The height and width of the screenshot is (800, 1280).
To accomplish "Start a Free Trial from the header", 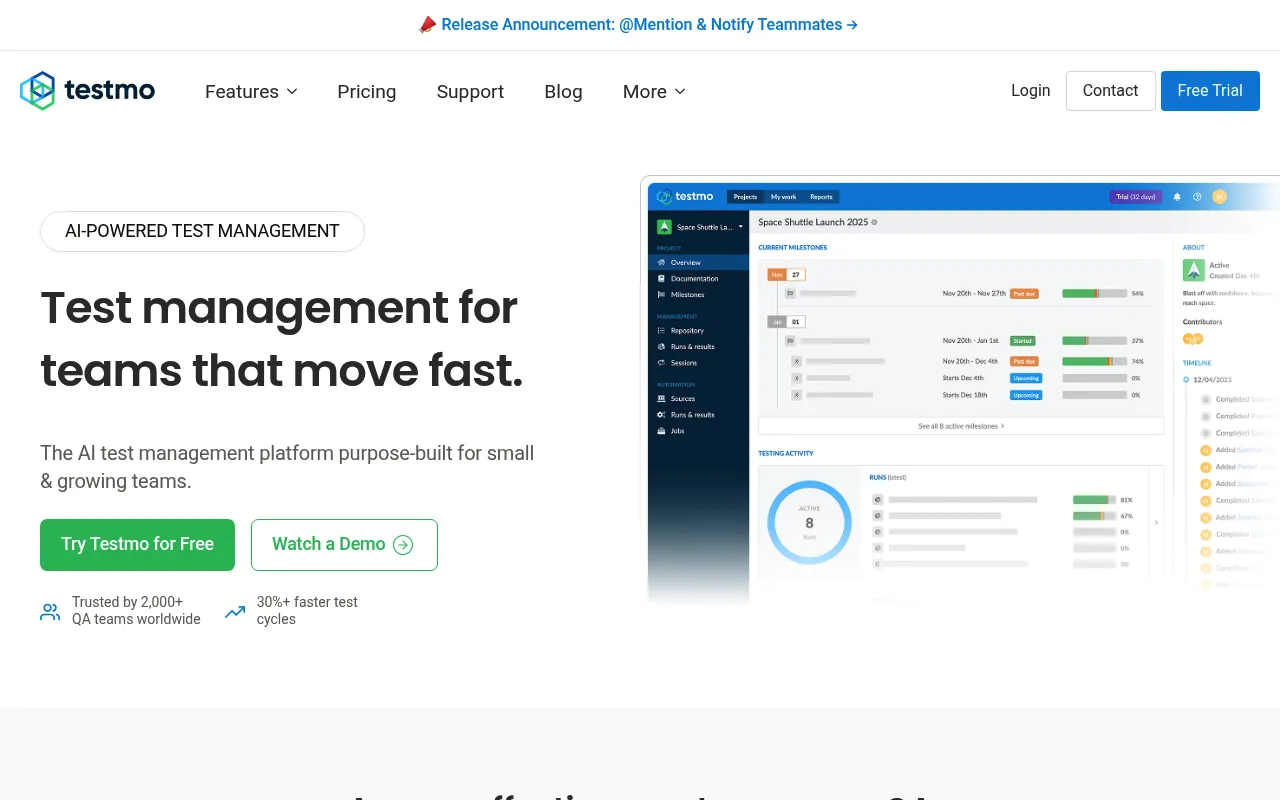I will [1210, 90].
